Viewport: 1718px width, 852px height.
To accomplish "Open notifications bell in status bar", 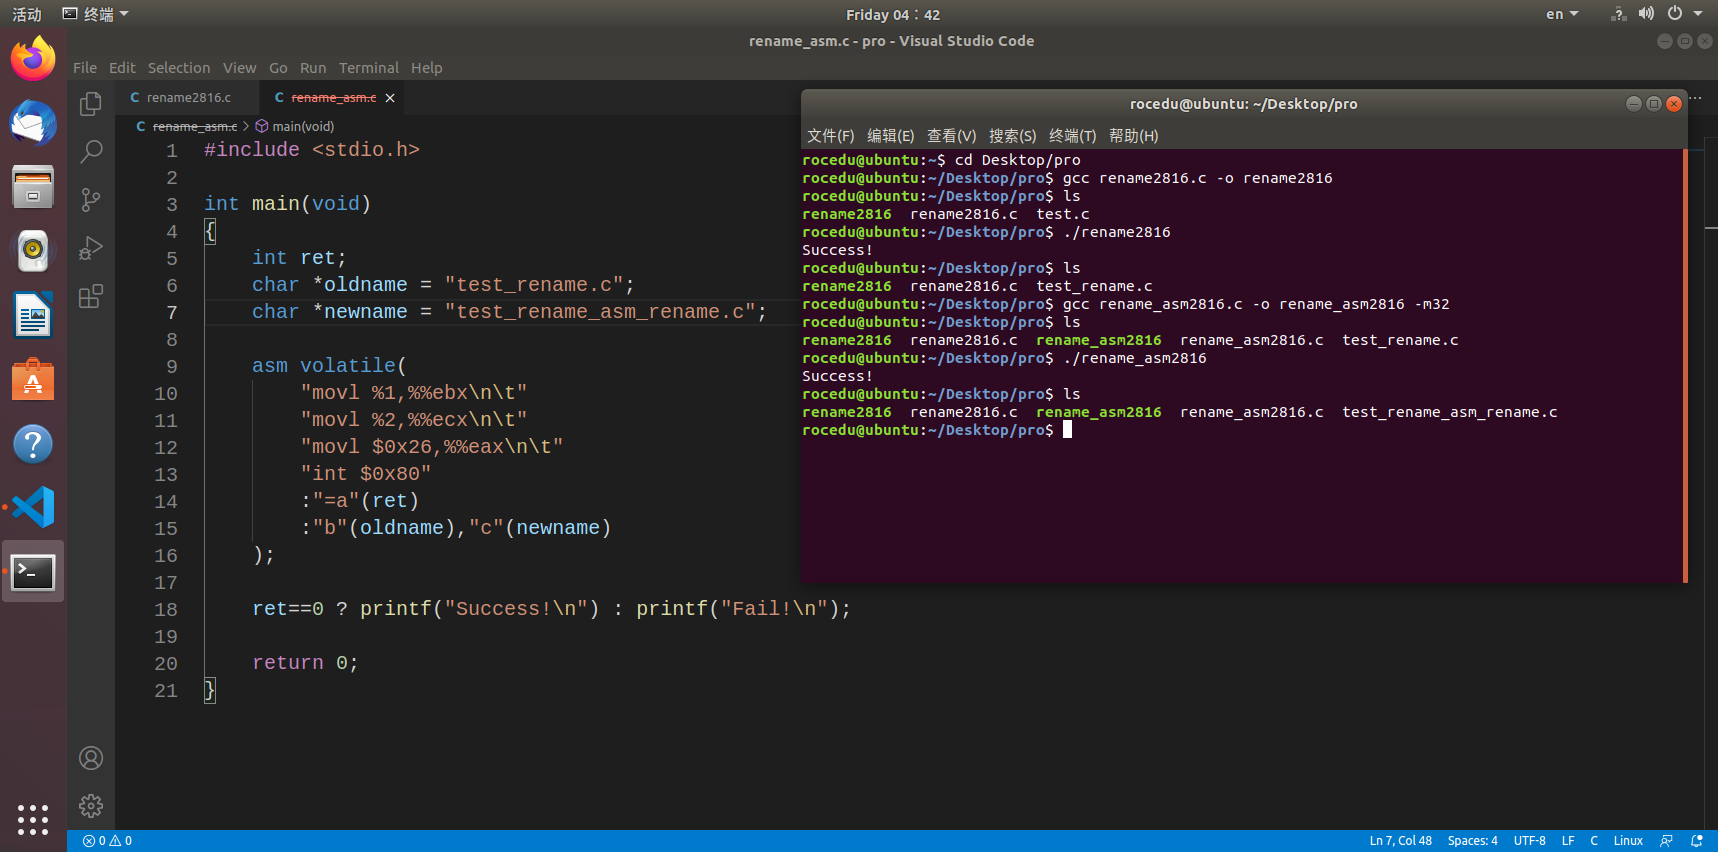I will coord(1696,841).
